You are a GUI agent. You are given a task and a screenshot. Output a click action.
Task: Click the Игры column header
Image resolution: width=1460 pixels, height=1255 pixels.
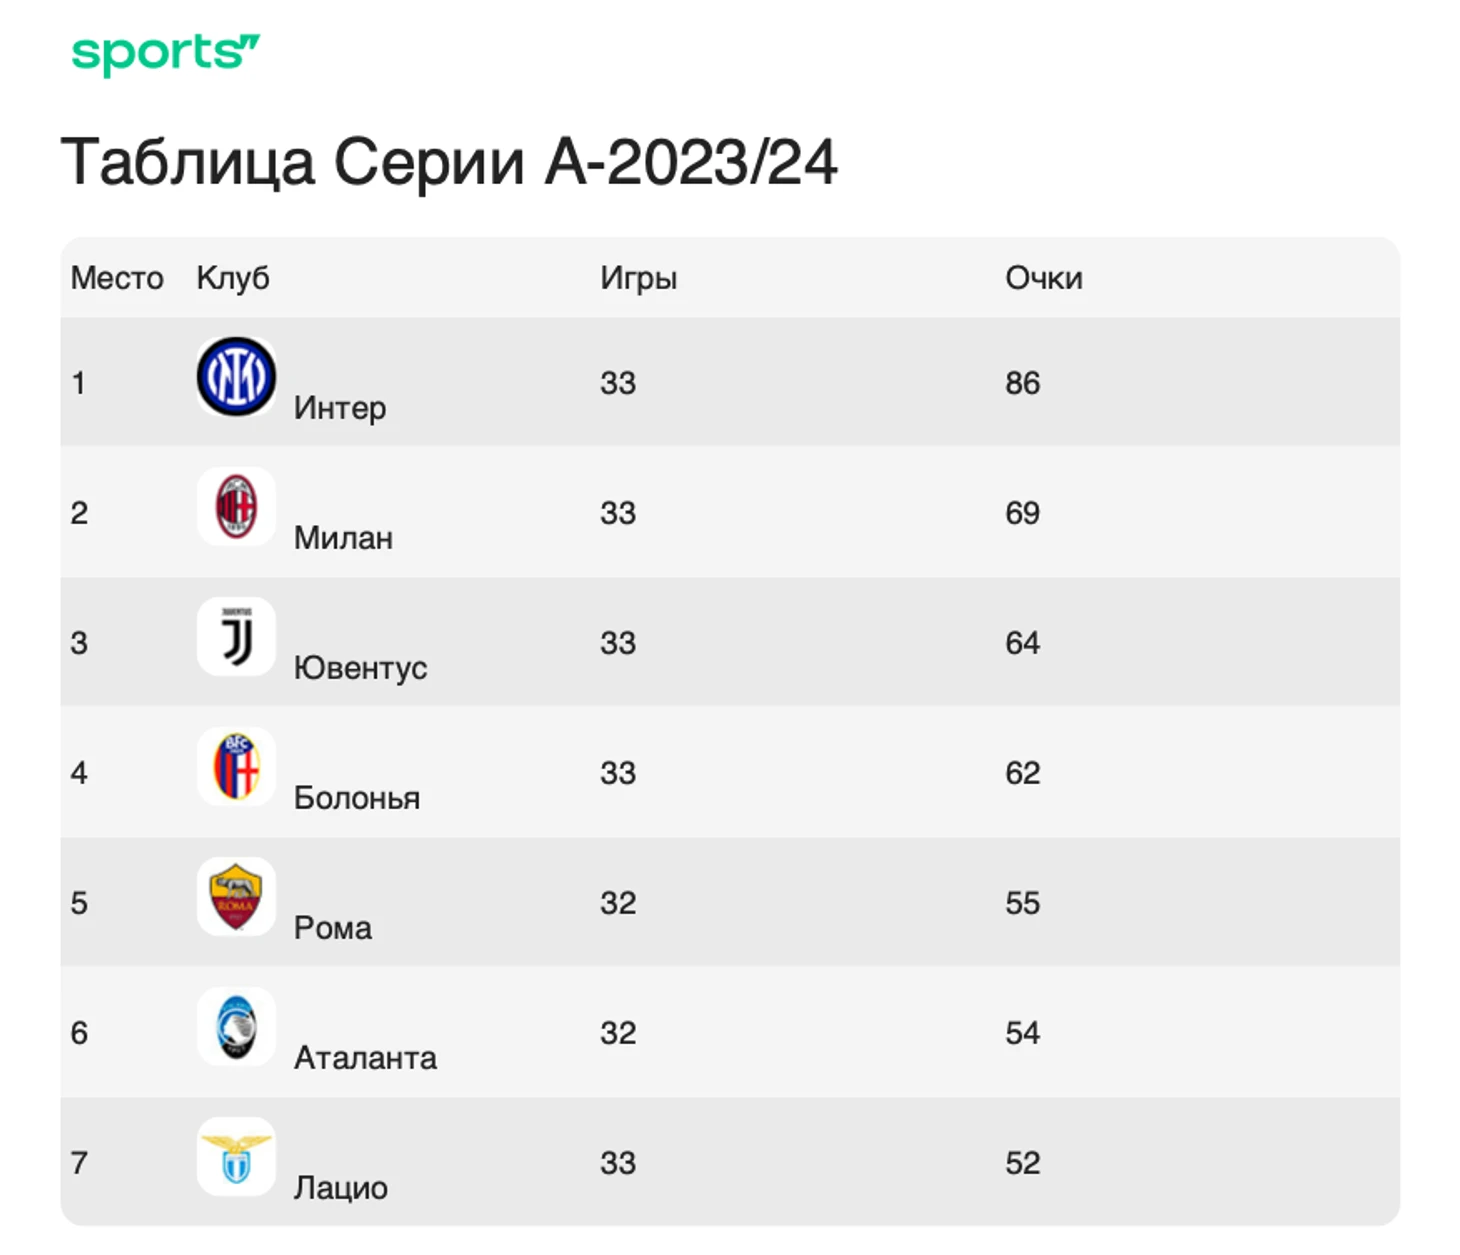[639, 278]
